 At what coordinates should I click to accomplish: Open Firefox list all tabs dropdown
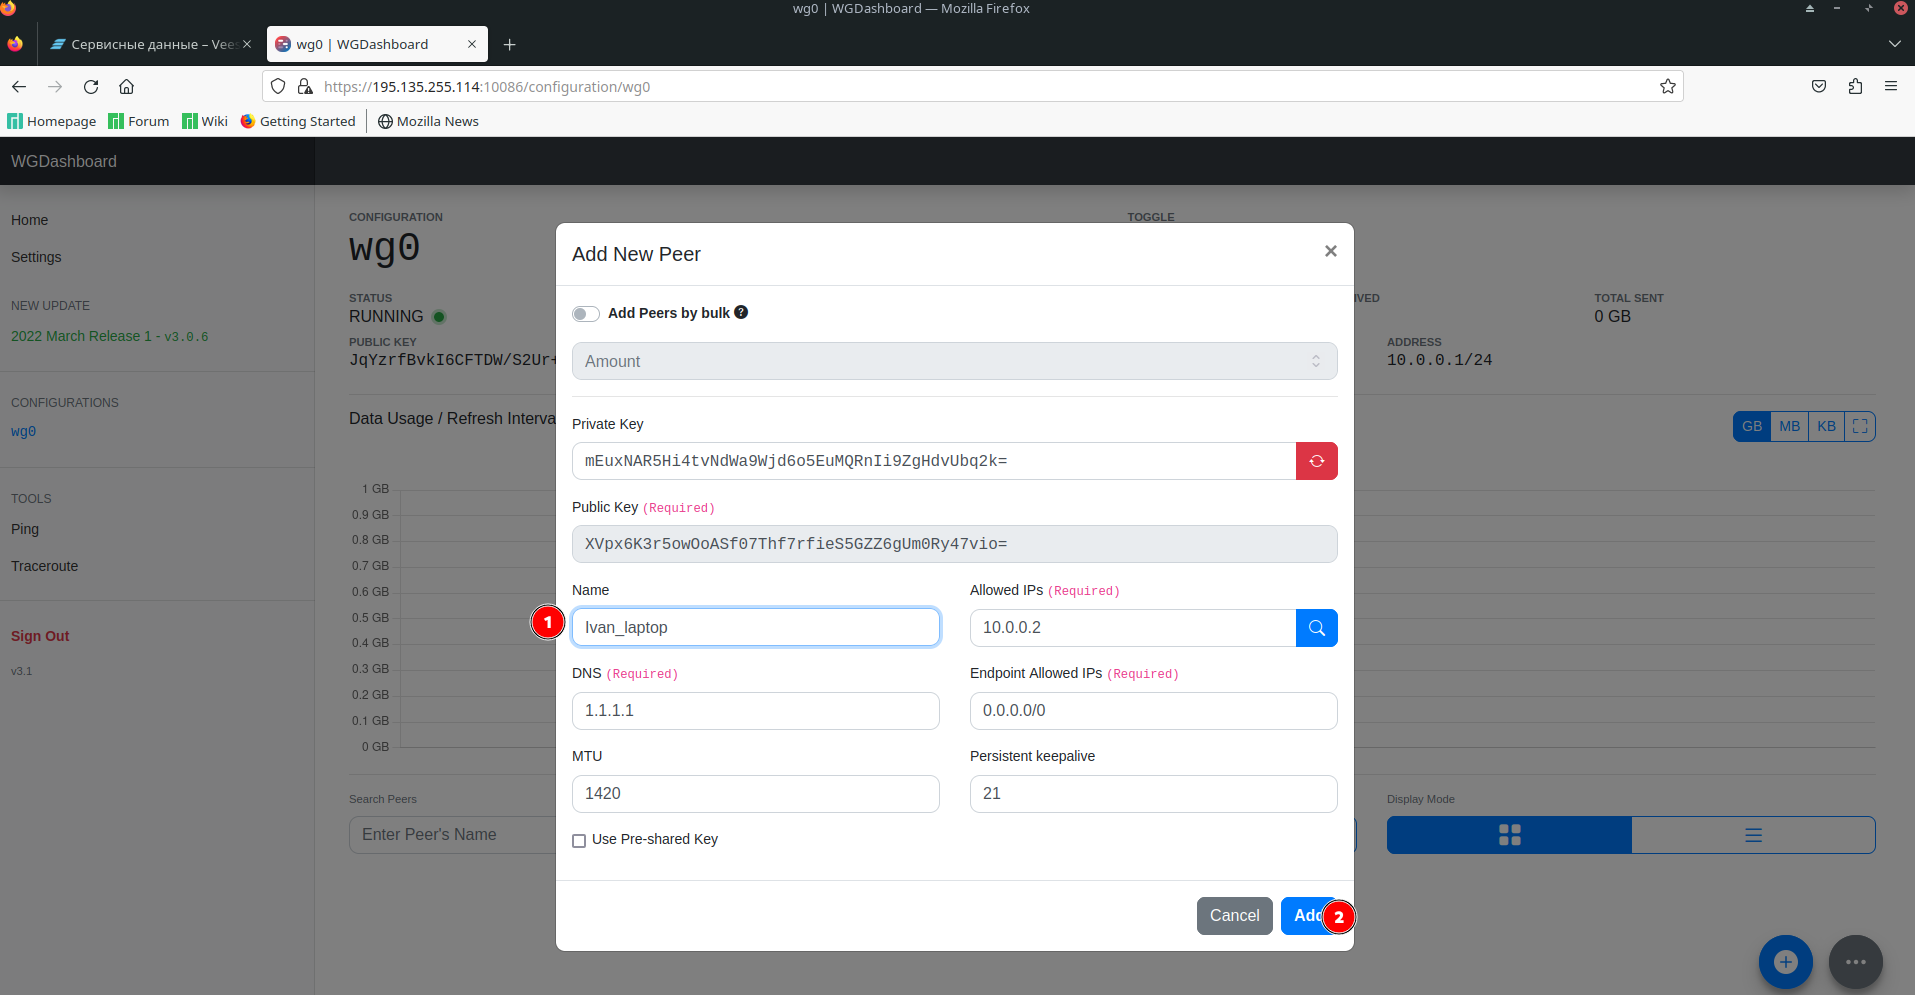pos(1894,44)
